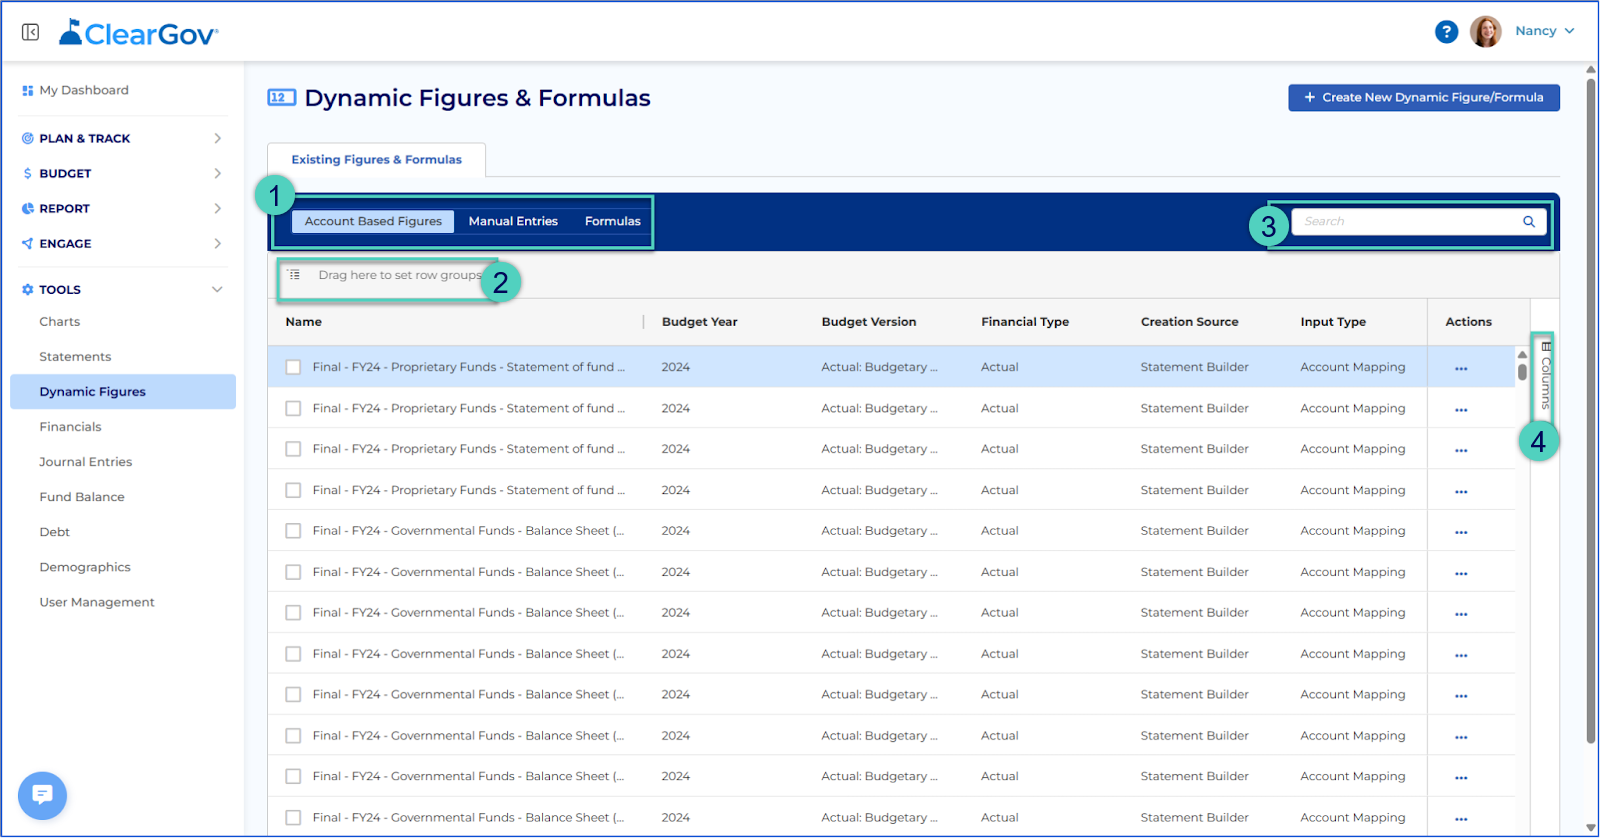The height and width of the screenshot is (838, 1600).
Task: Click the row groups list icon
Action: pyautogui.click(x=294, y=275)
